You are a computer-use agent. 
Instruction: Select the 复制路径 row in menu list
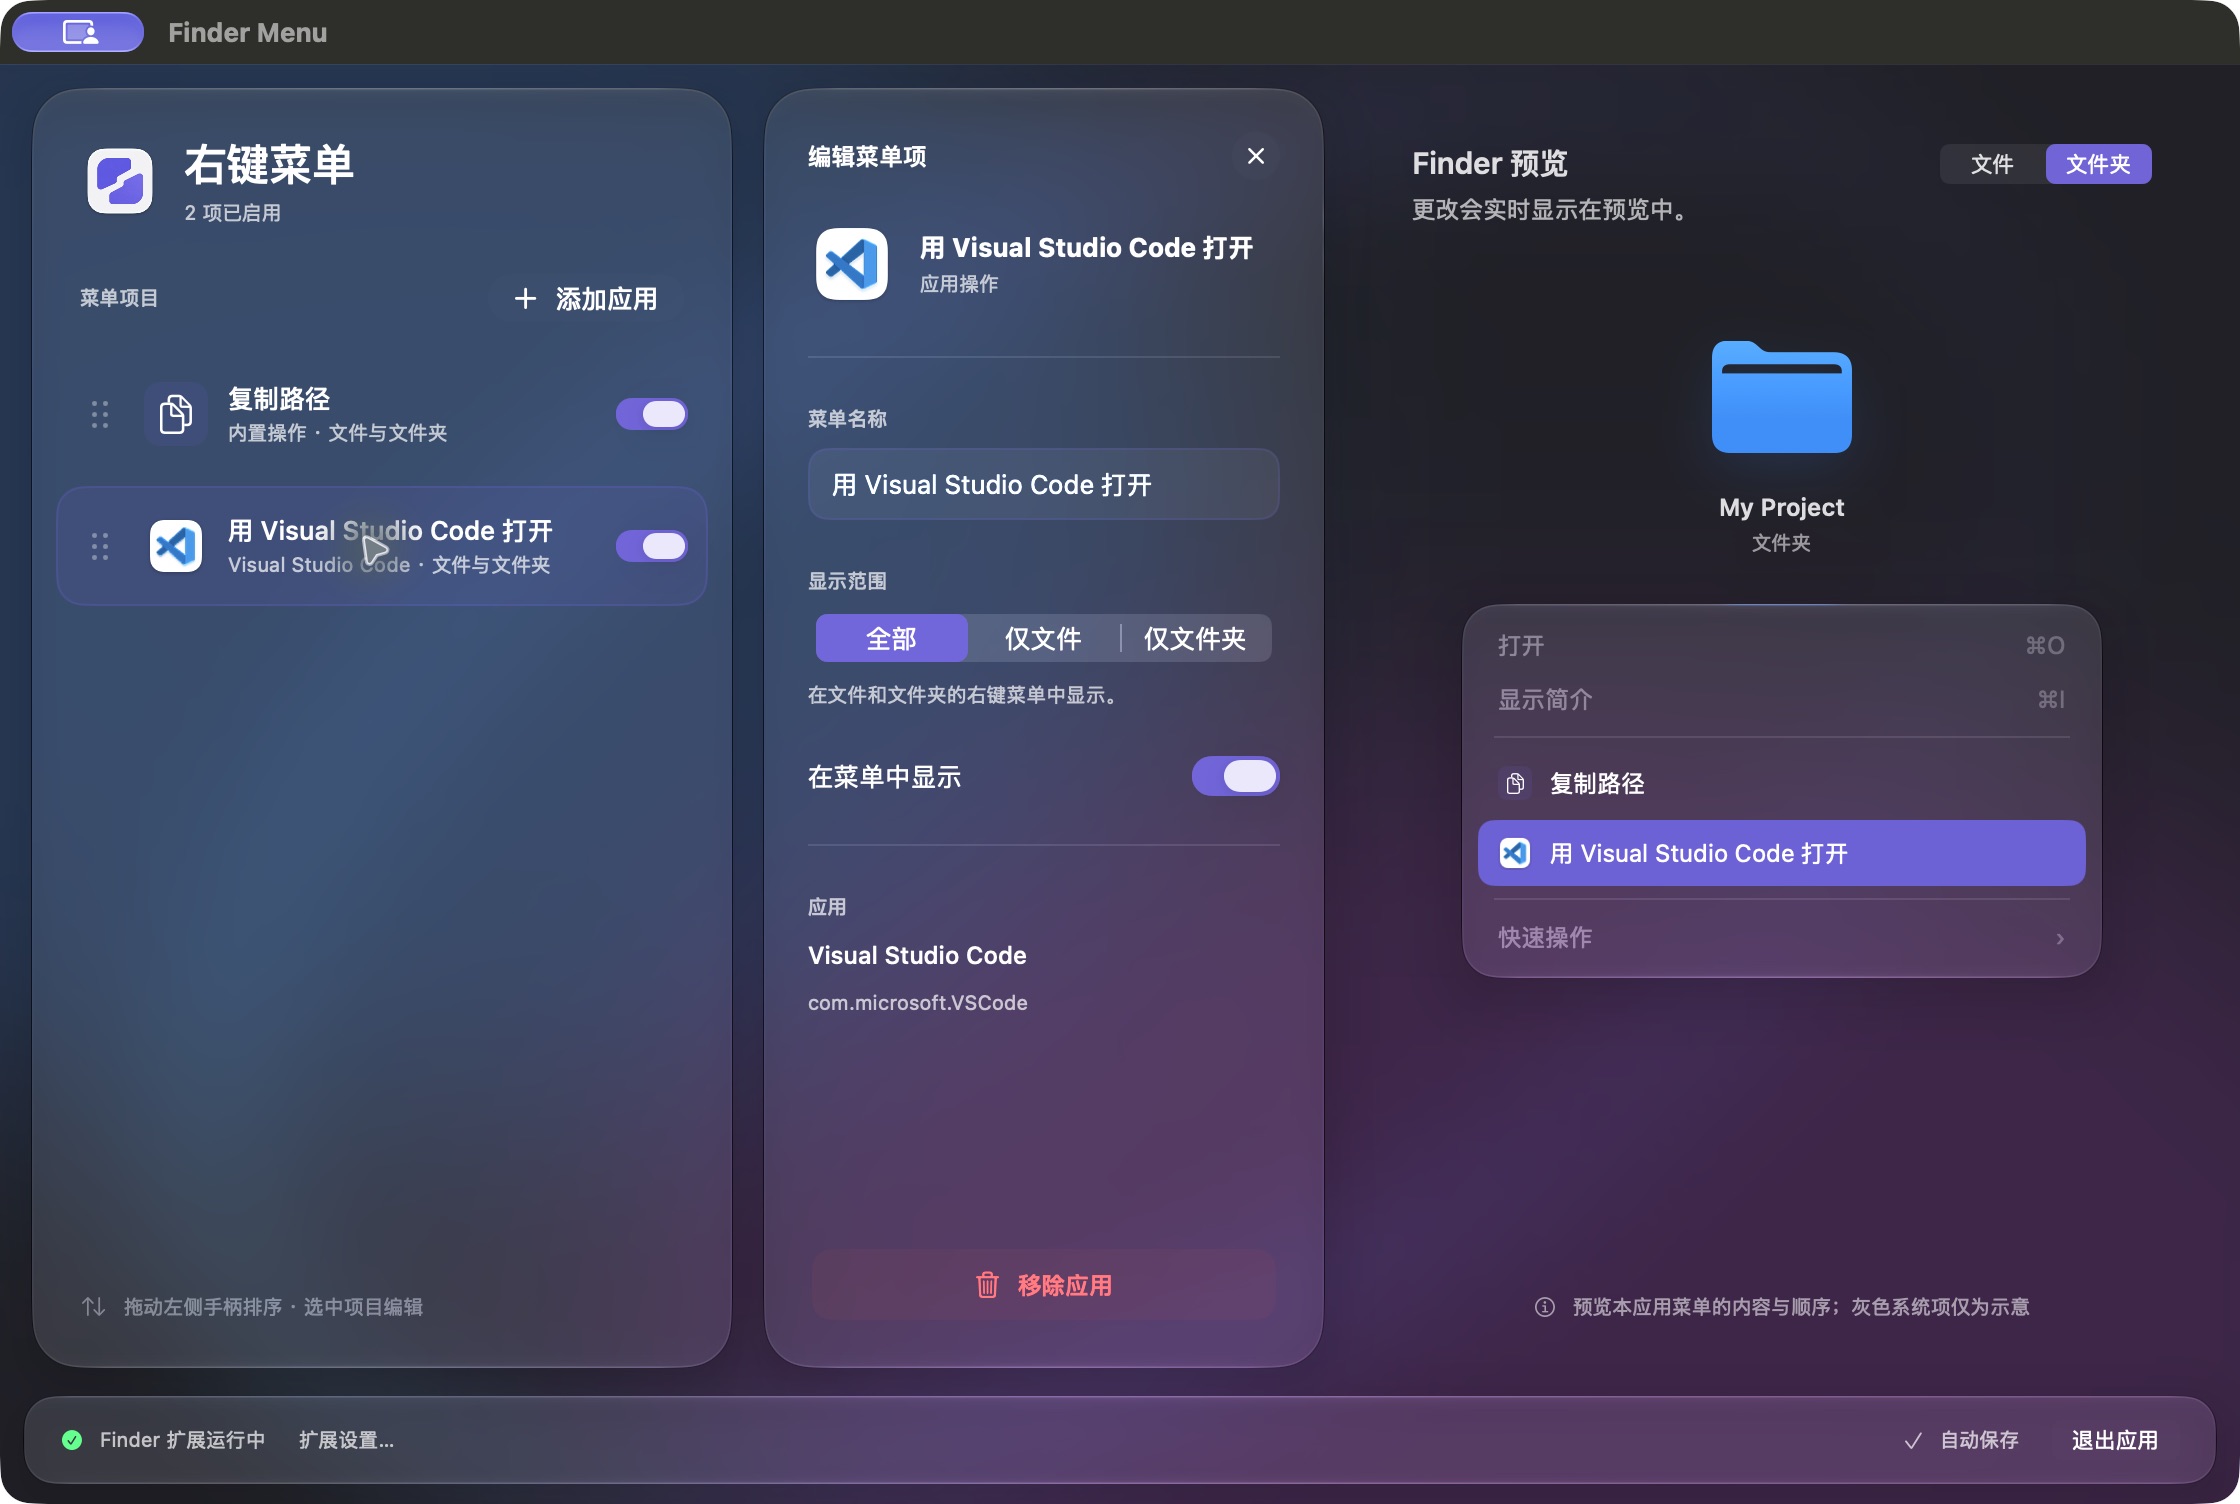(382, 414)
